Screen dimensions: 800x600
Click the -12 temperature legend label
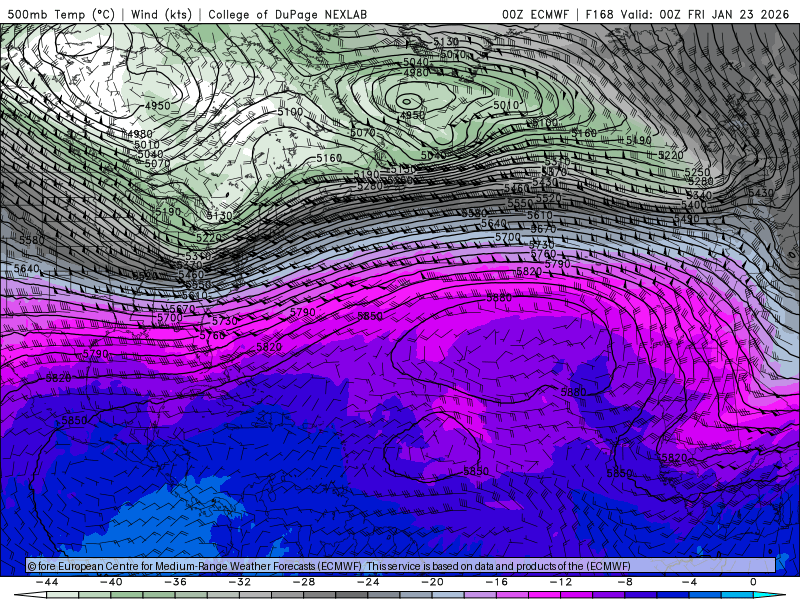pyautogui.click(x=561, y=582)
